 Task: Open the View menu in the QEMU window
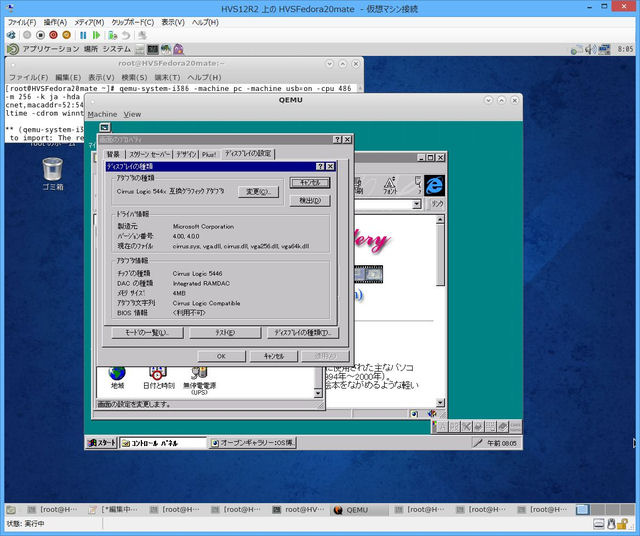[x=132, y=114]
